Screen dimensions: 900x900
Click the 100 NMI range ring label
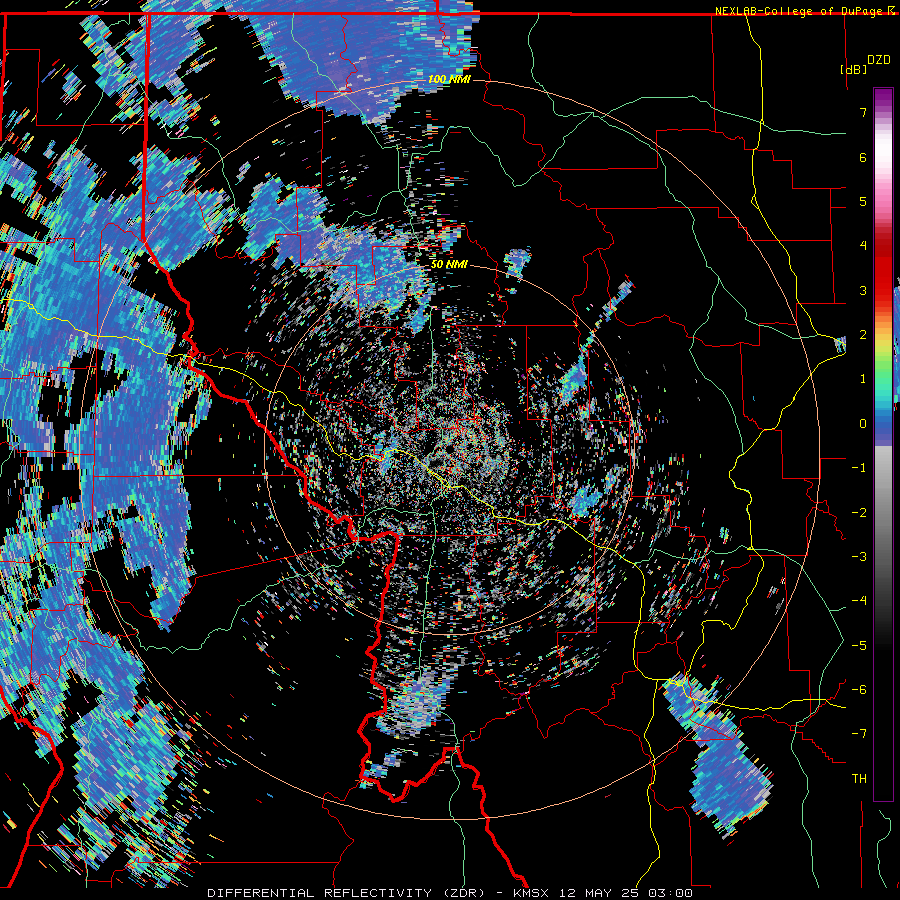tap(449, 79)
